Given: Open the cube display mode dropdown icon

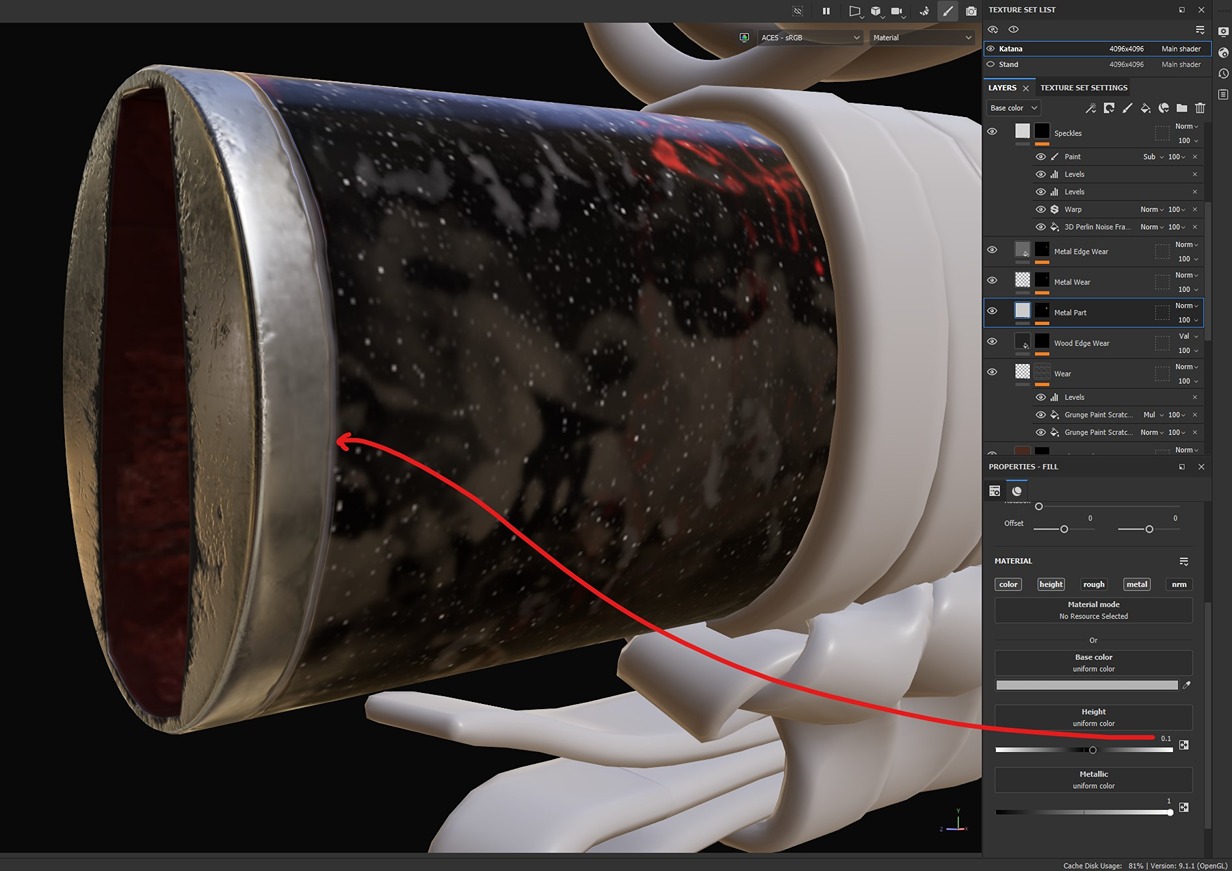Looking at the screenshot, I should [x=876, y=11].
